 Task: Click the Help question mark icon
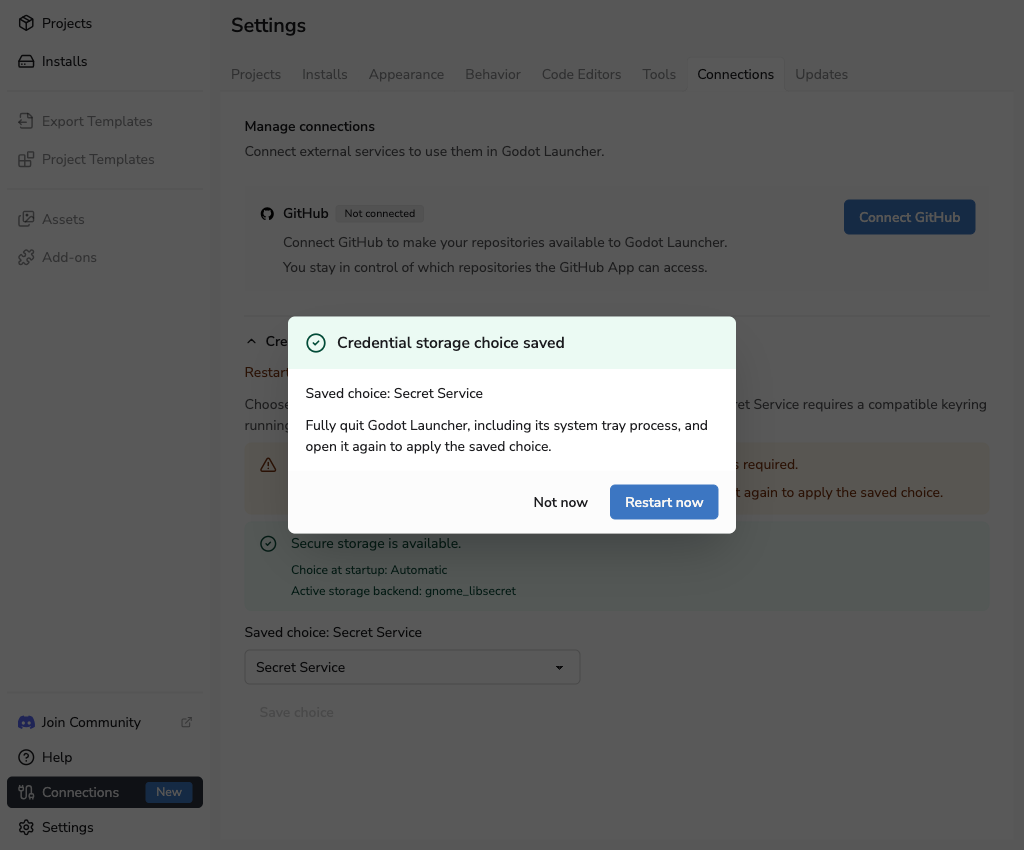point(26,757)
